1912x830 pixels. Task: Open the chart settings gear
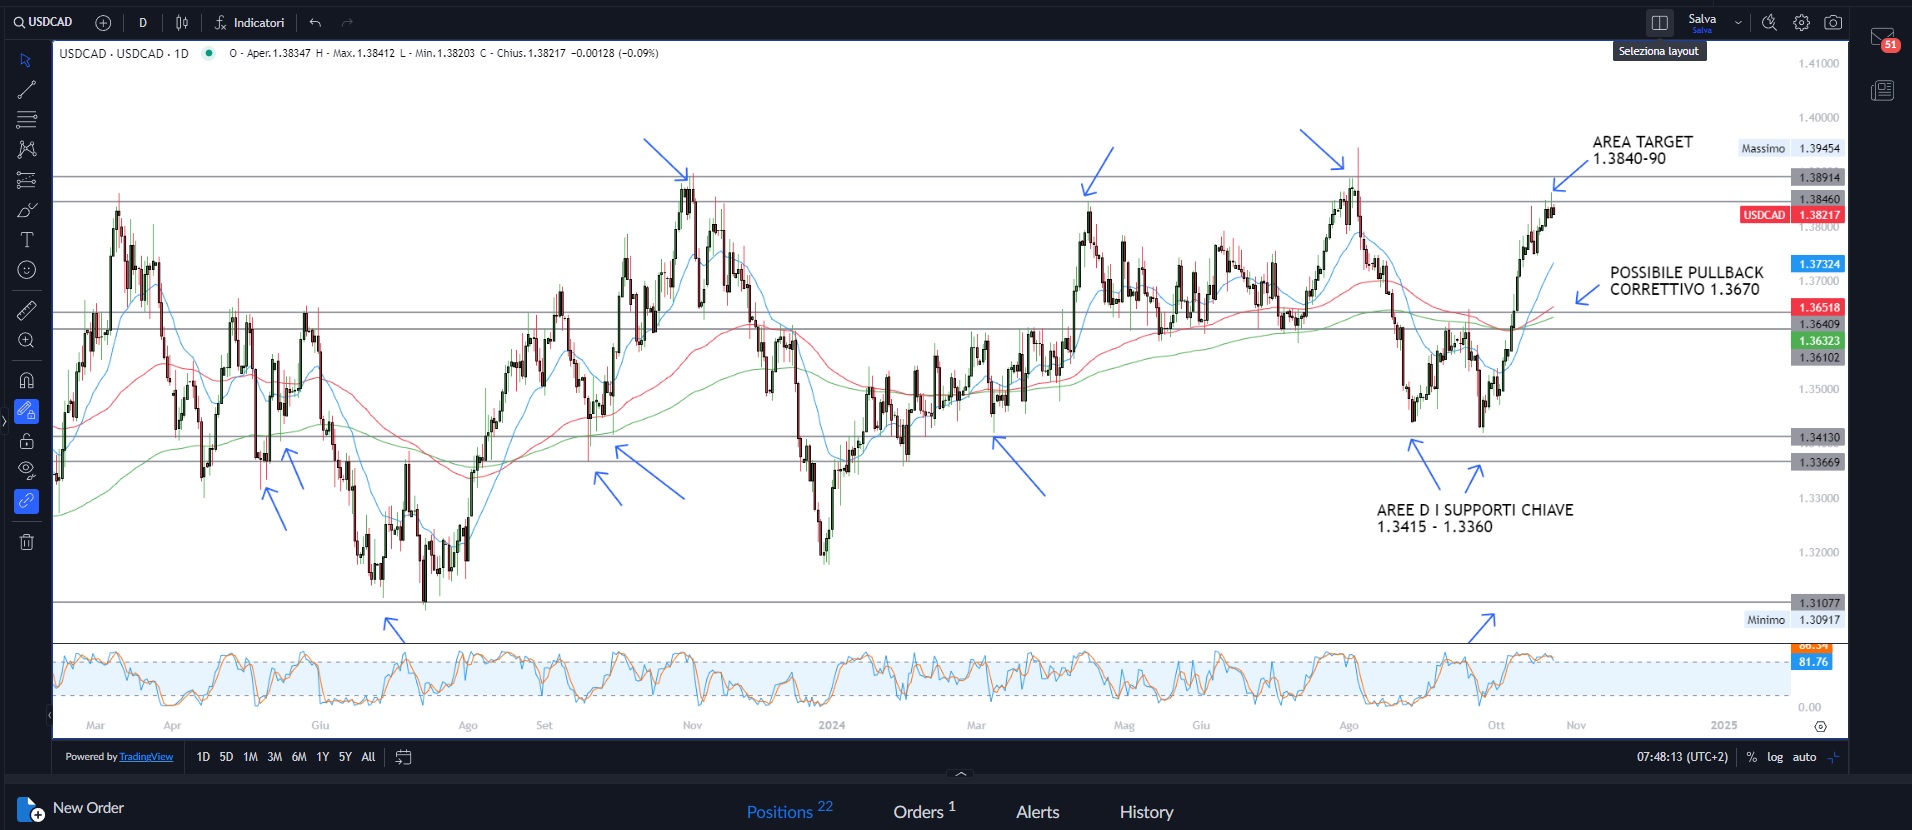[1801, 23]
